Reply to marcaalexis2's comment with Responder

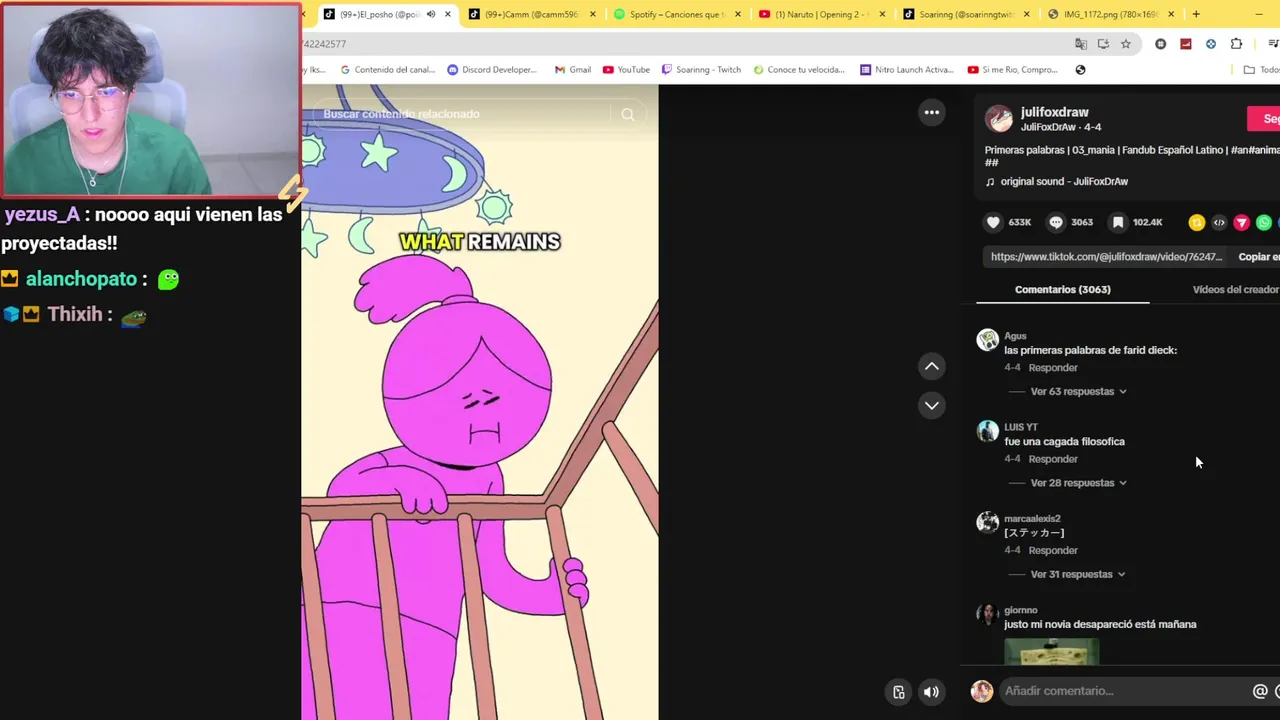click(x=1053, y=551)
